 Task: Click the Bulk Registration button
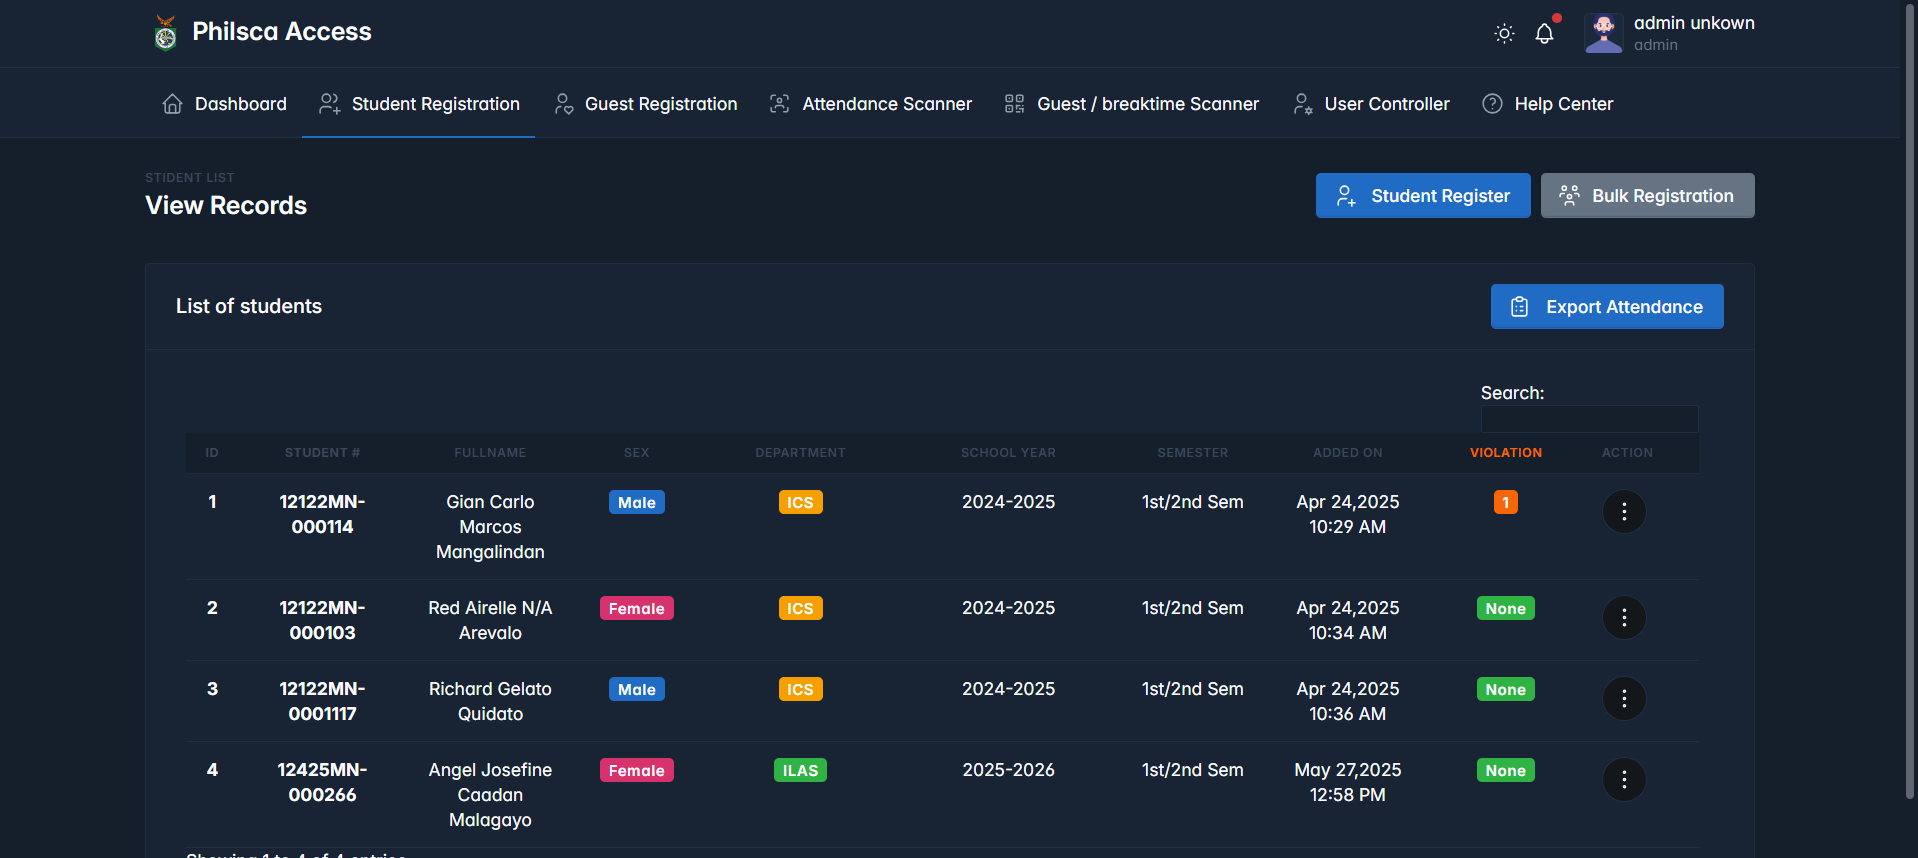(1647, 196)
